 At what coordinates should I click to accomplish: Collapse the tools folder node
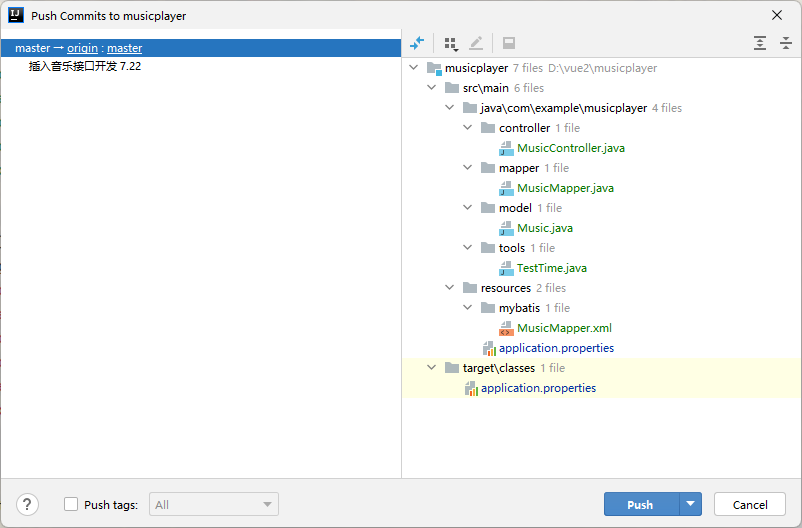click(467, 248)
